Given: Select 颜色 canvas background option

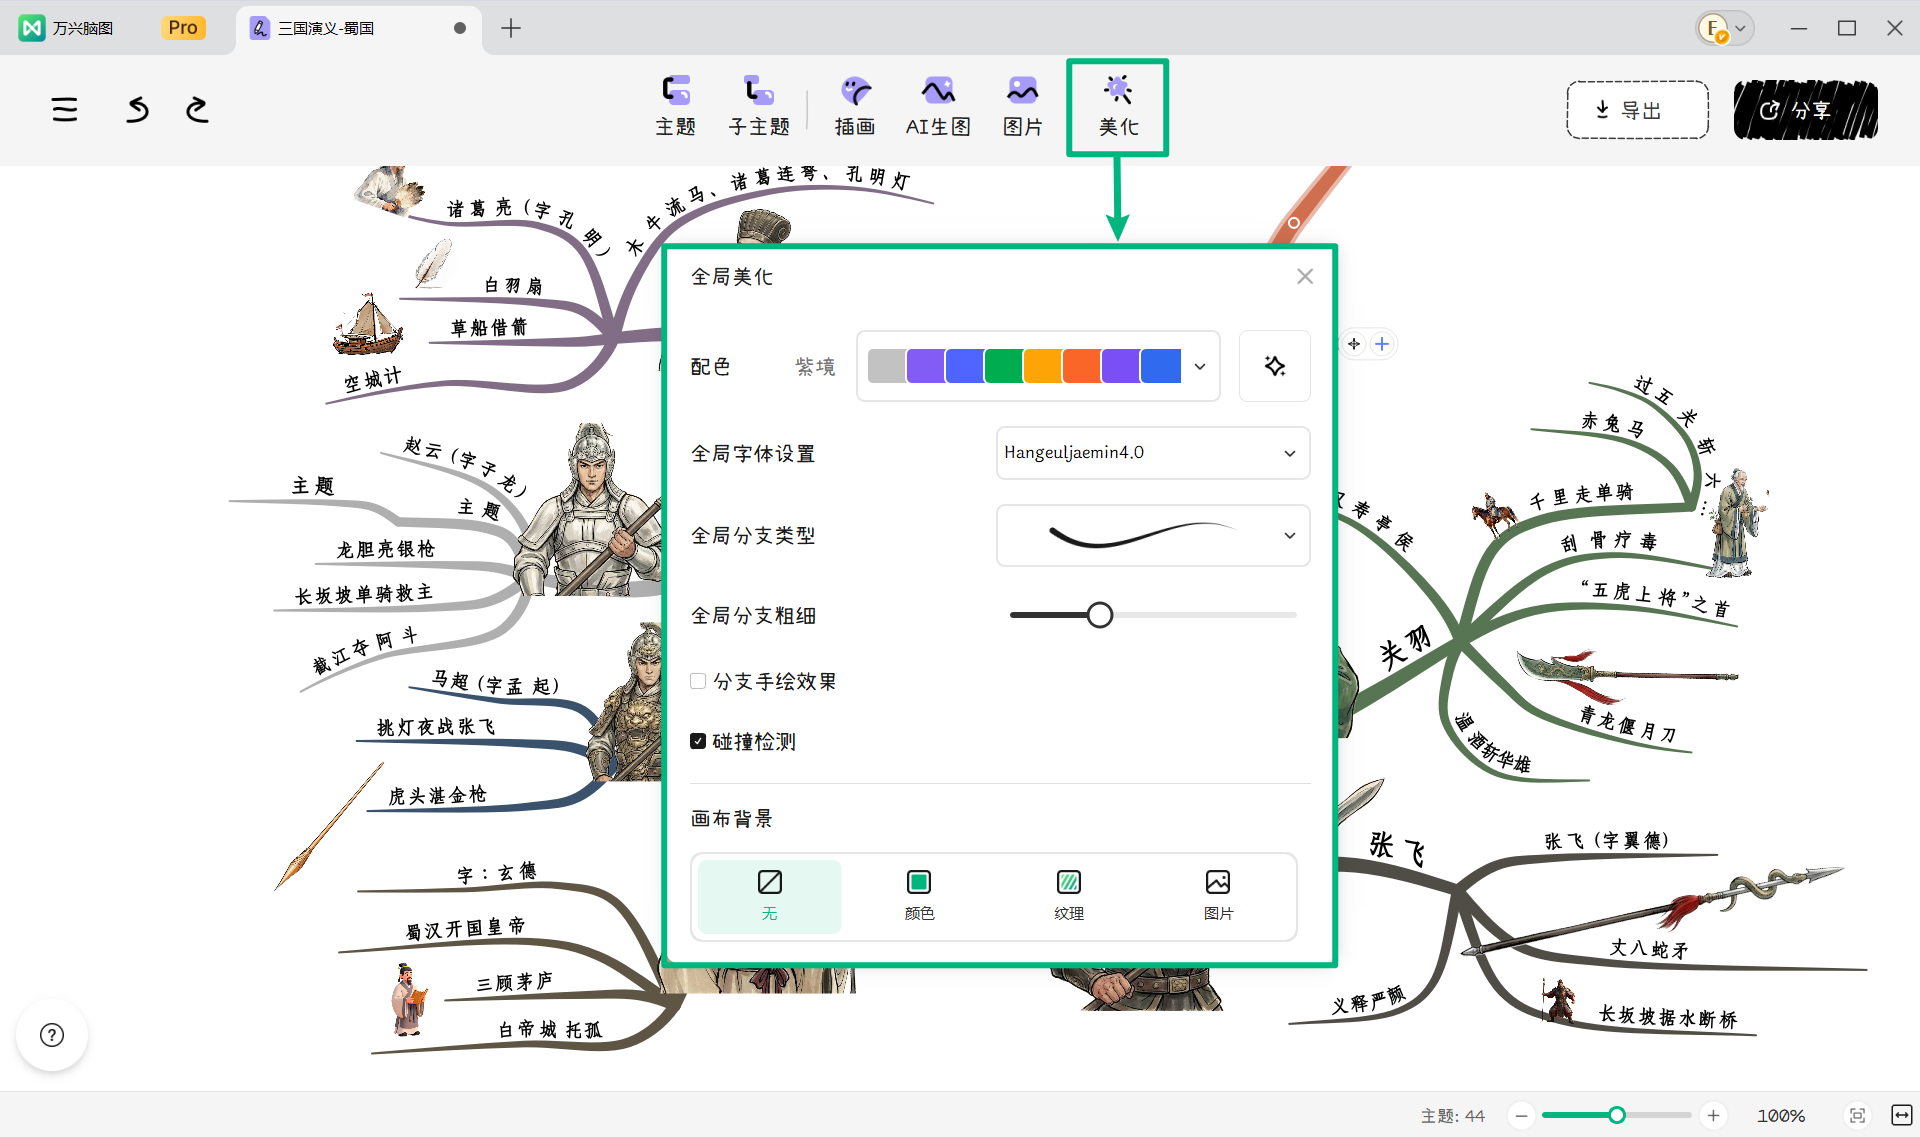Looking at the screenshot, I should click(x=919, y=896).
